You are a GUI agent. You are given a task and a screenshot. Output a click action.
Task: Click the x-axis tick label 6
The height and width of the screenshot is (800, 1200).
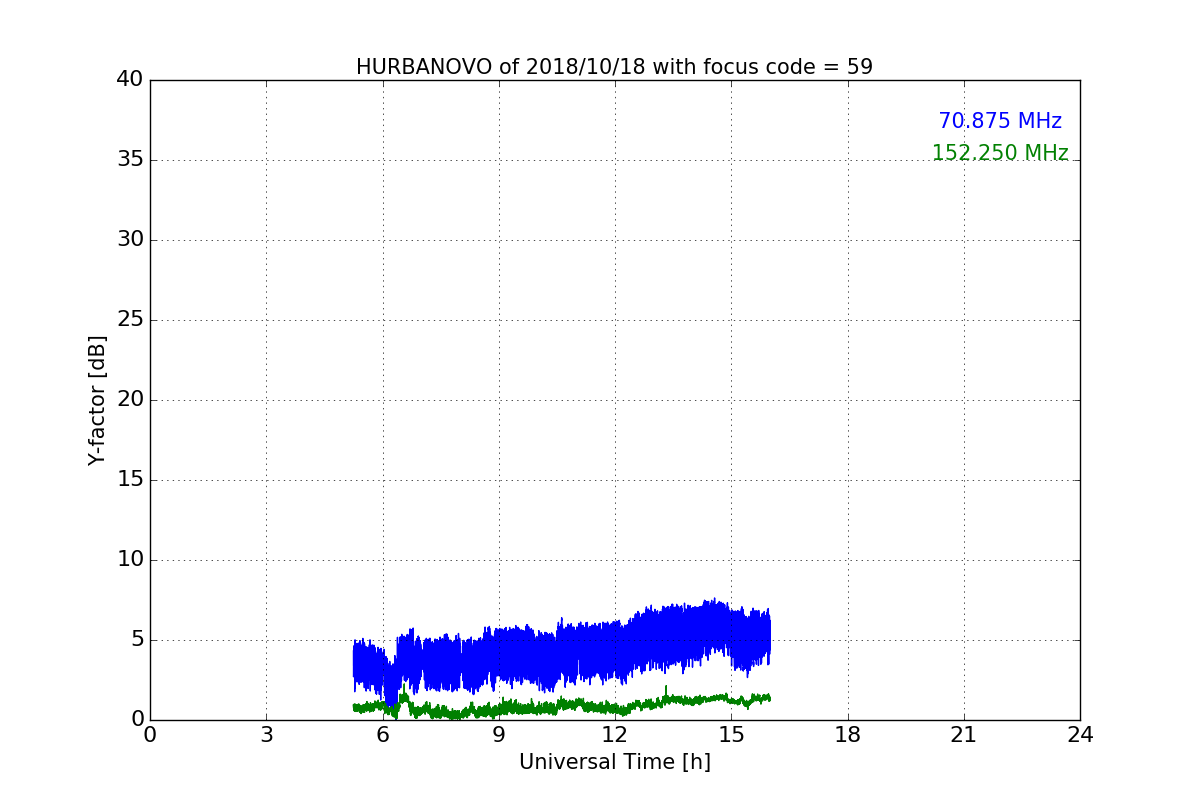[x=382, y=735]
